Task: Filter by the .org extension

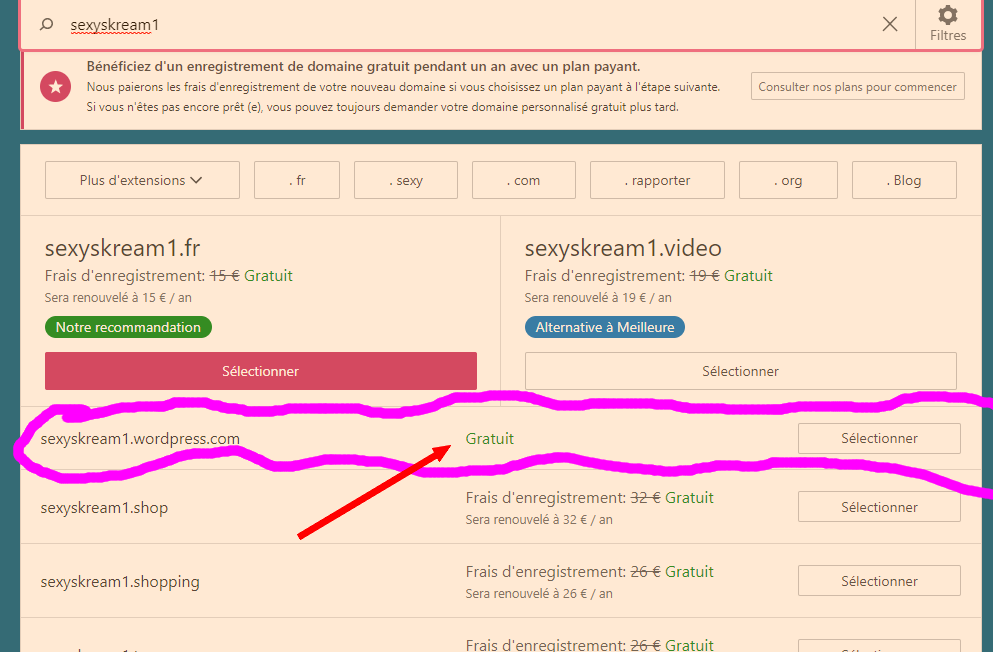Action: pyautogui.click(x=788, y=180)
